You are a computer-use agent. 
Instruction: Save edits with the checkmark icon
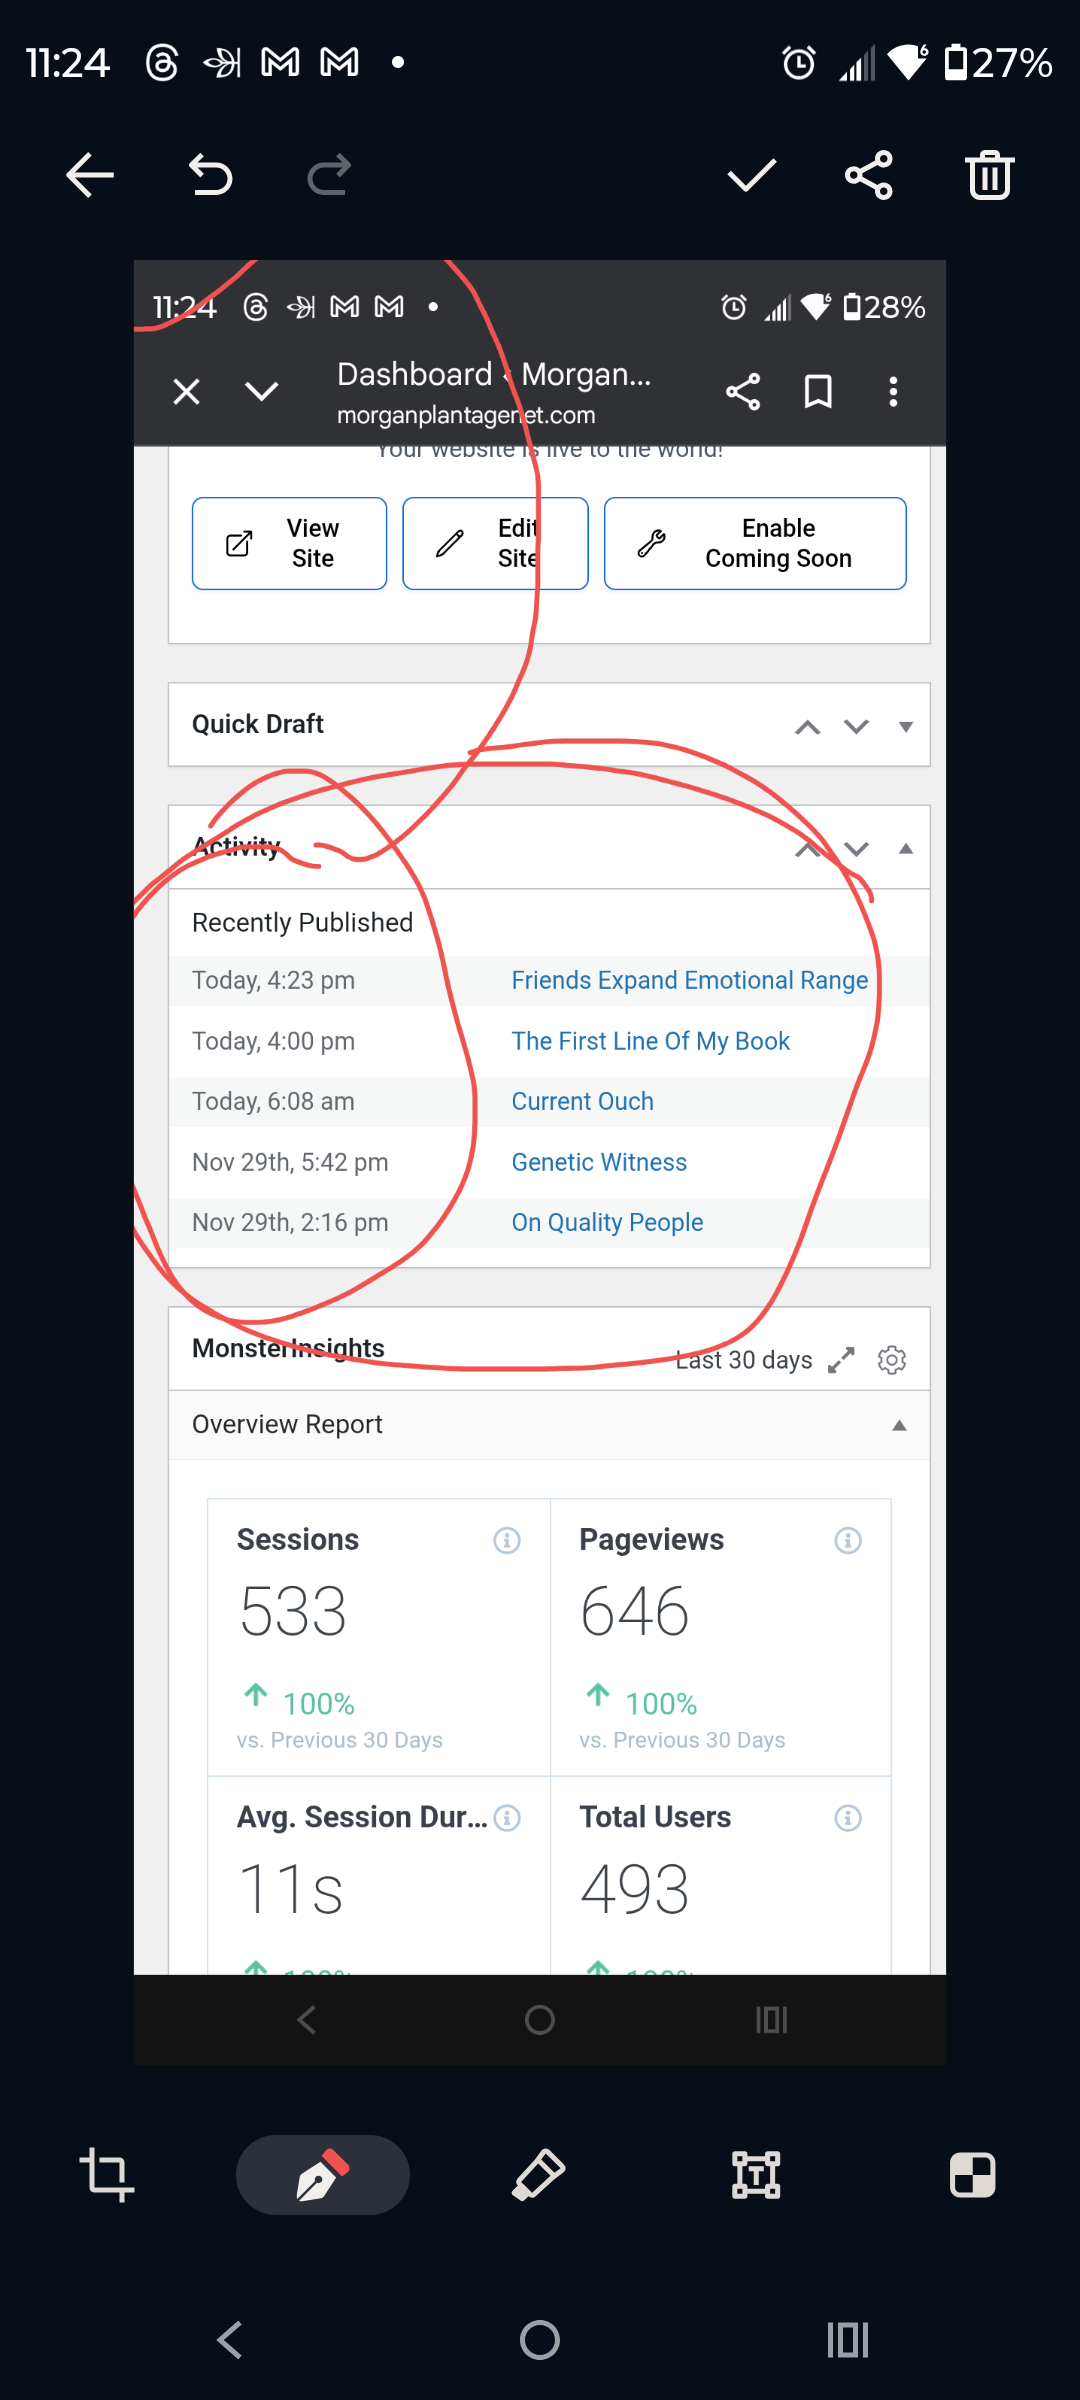click(751, 176)
